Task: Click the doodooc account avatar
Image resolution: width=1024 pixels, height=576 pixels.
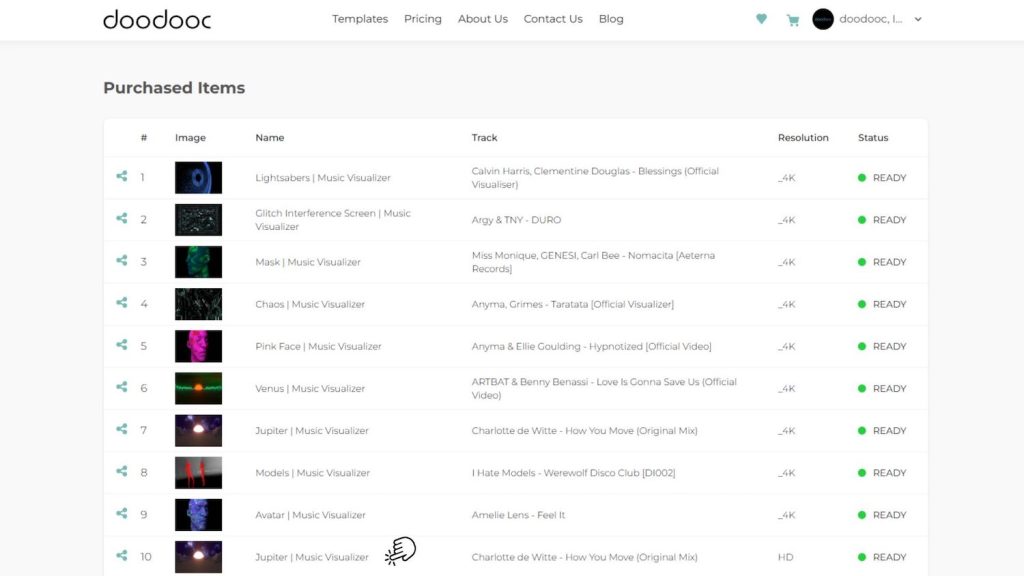Action: pyautogui.click(x=823, y=19)
